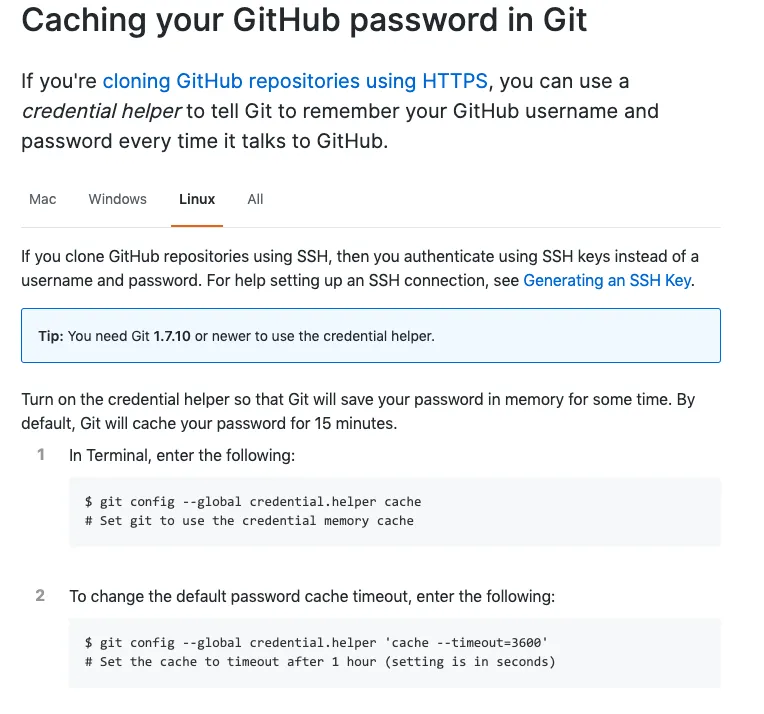Click the command line containing --timeout=3600

point(316,642)
